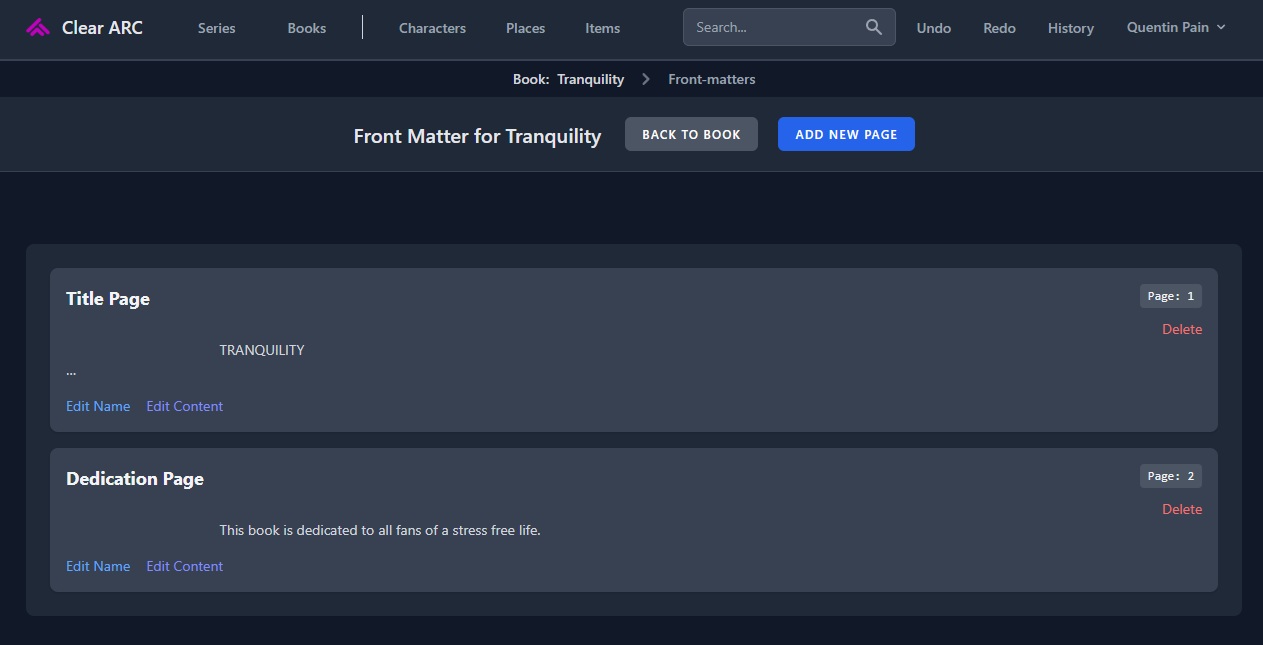Screen dimensions: 1263x645
Task: Expand the user menu chevron
Action: (x=1220, y=28)
